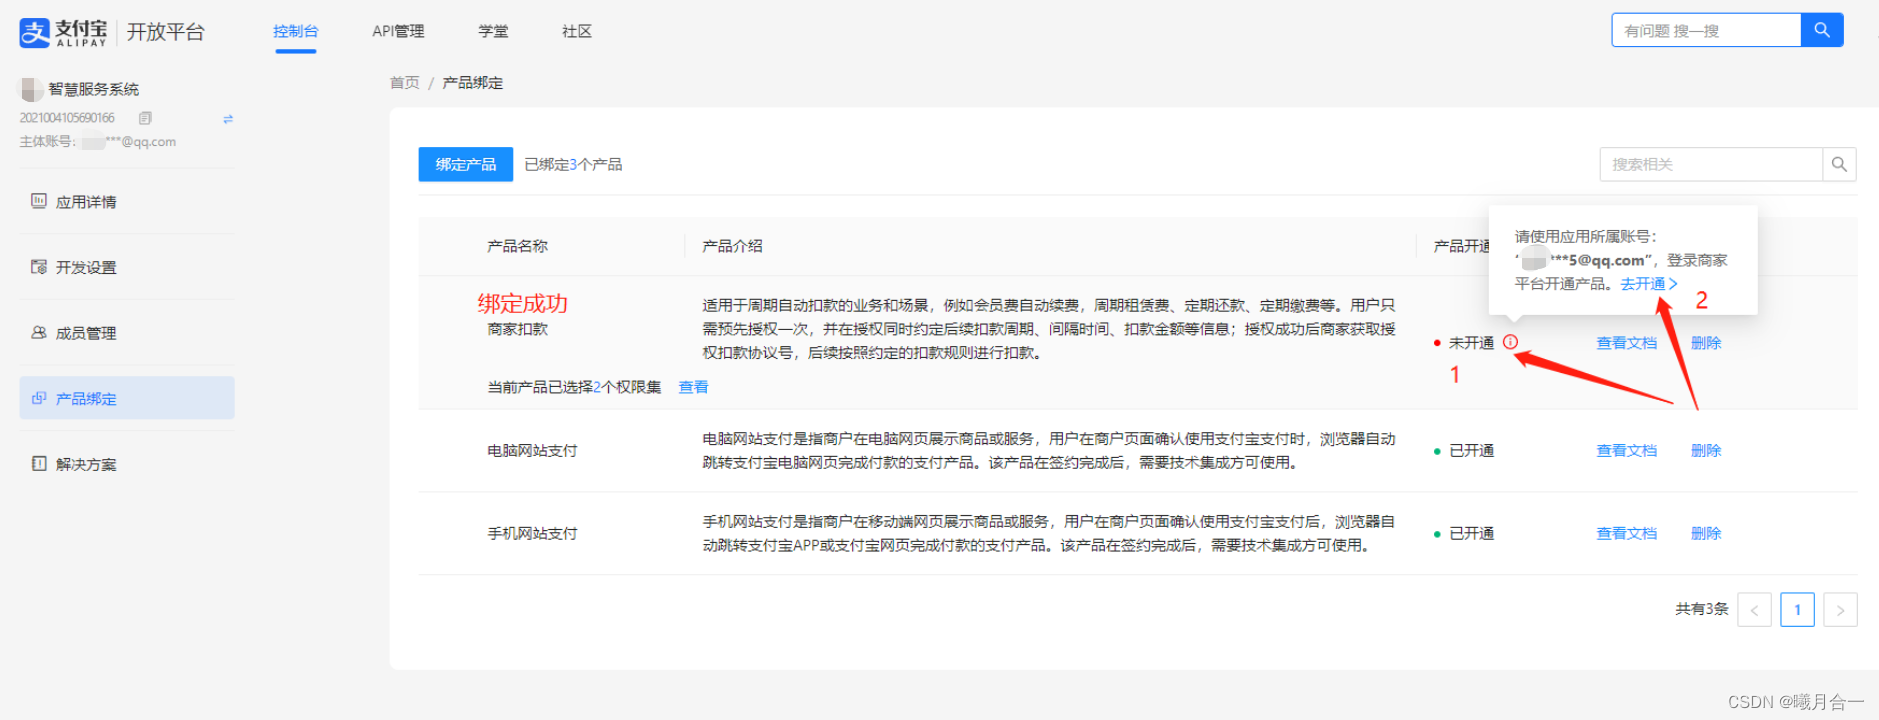
Task: Click the product search magnifier icon
Action: pyautogui.click(x=1839, y=164)
